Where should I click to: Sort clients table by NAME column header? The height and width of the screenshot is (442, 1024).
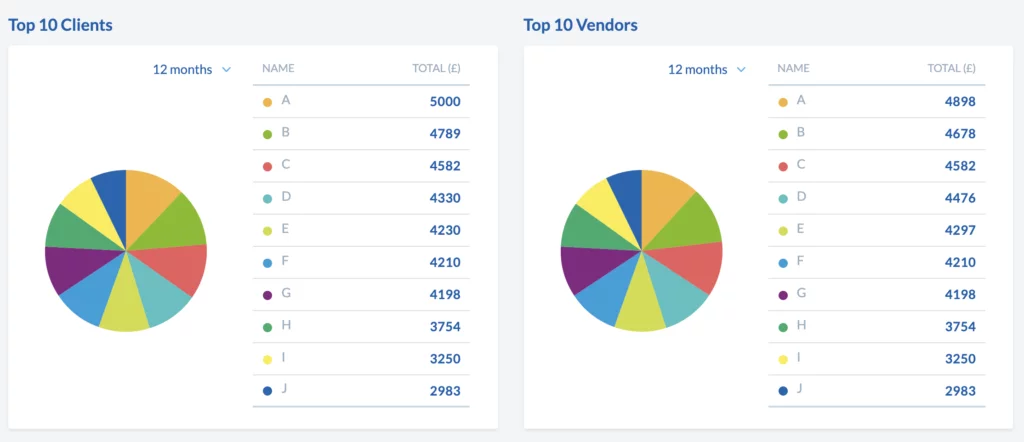pos(278,69)
